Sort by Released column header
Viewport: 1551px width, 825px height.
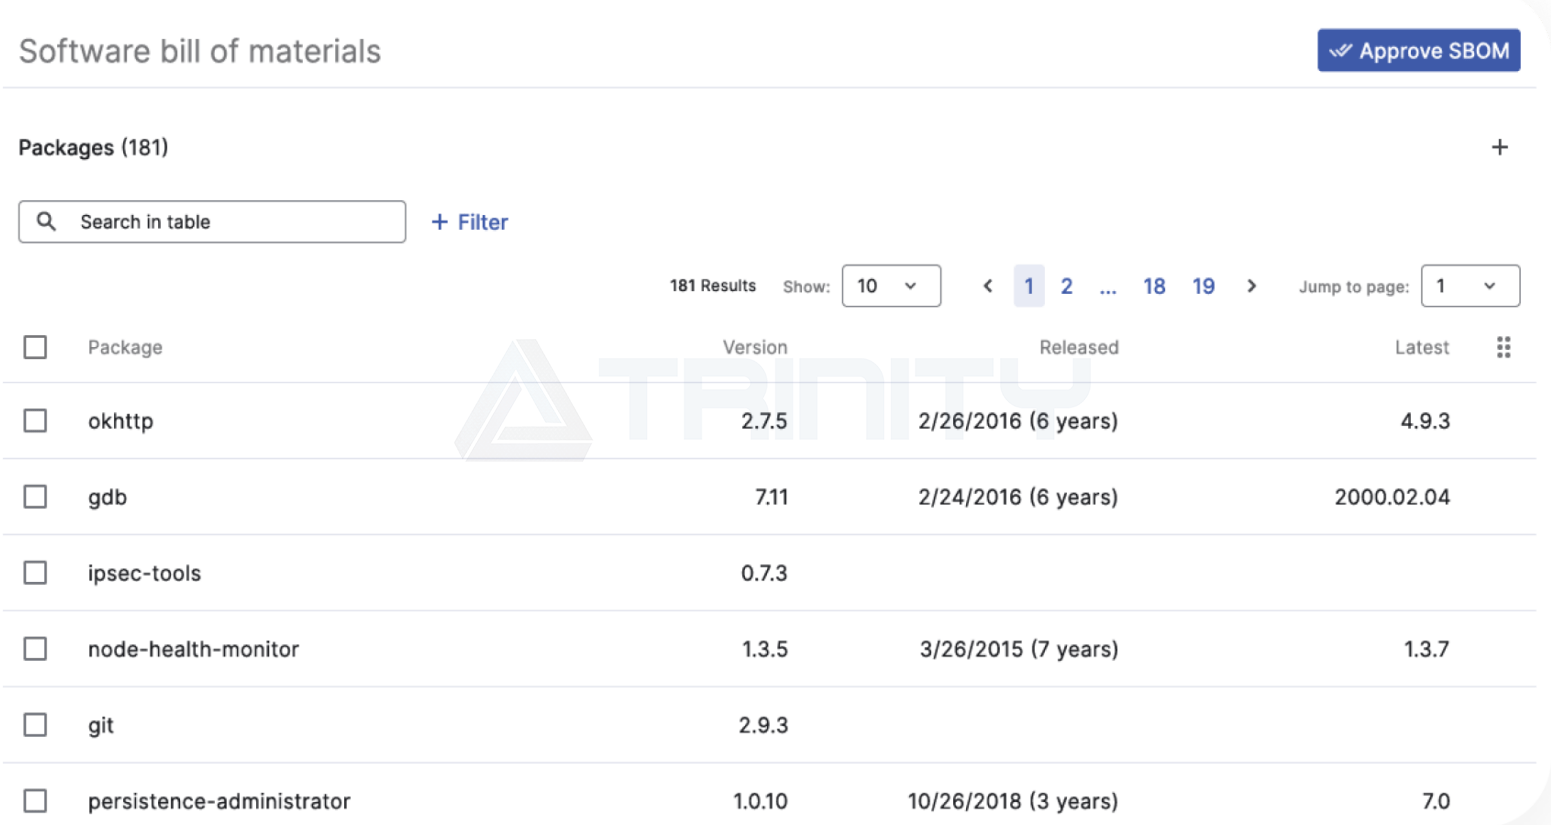[1079, 347]
